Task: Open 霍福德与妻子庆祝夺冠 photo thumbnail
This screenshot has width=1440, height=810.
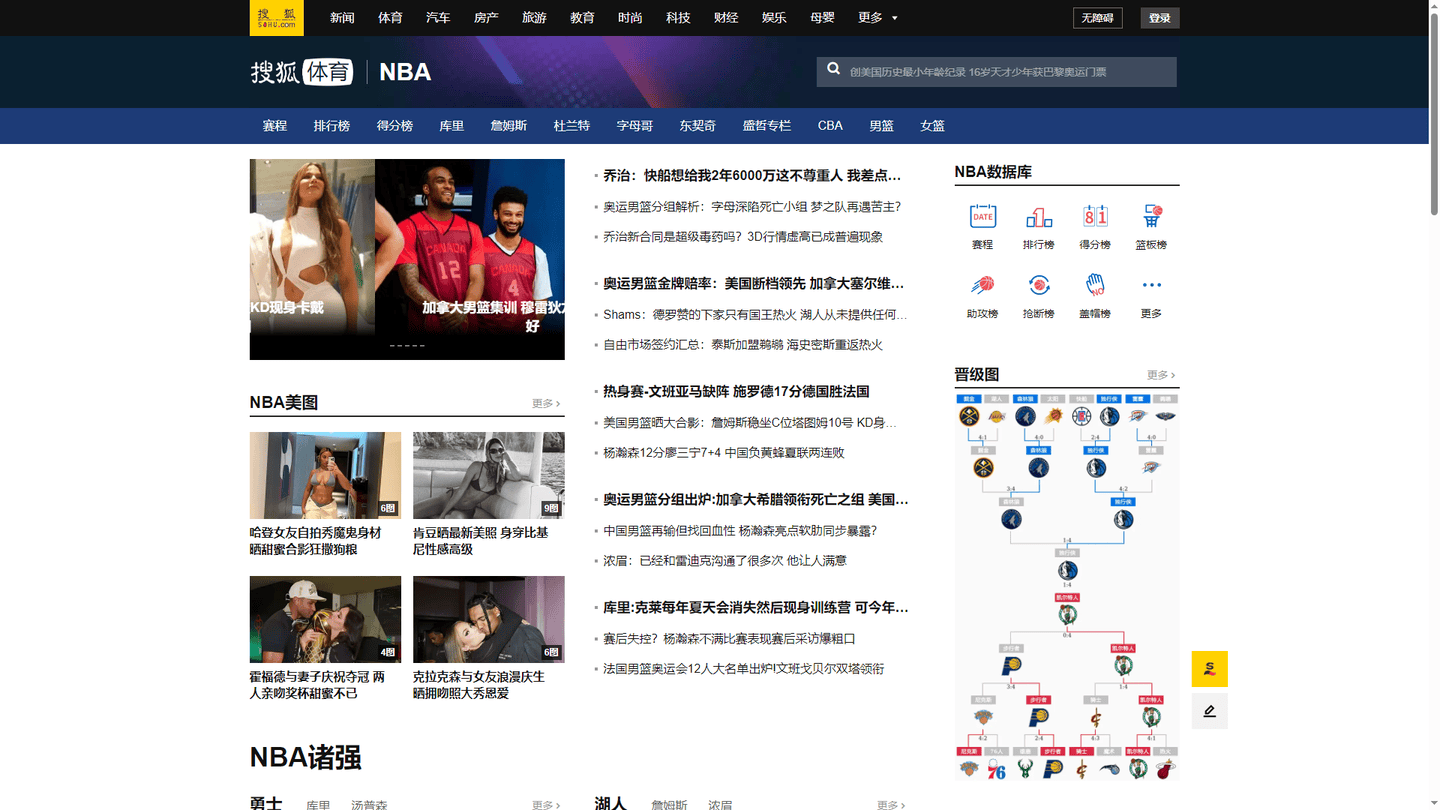Action: (325, 619)
